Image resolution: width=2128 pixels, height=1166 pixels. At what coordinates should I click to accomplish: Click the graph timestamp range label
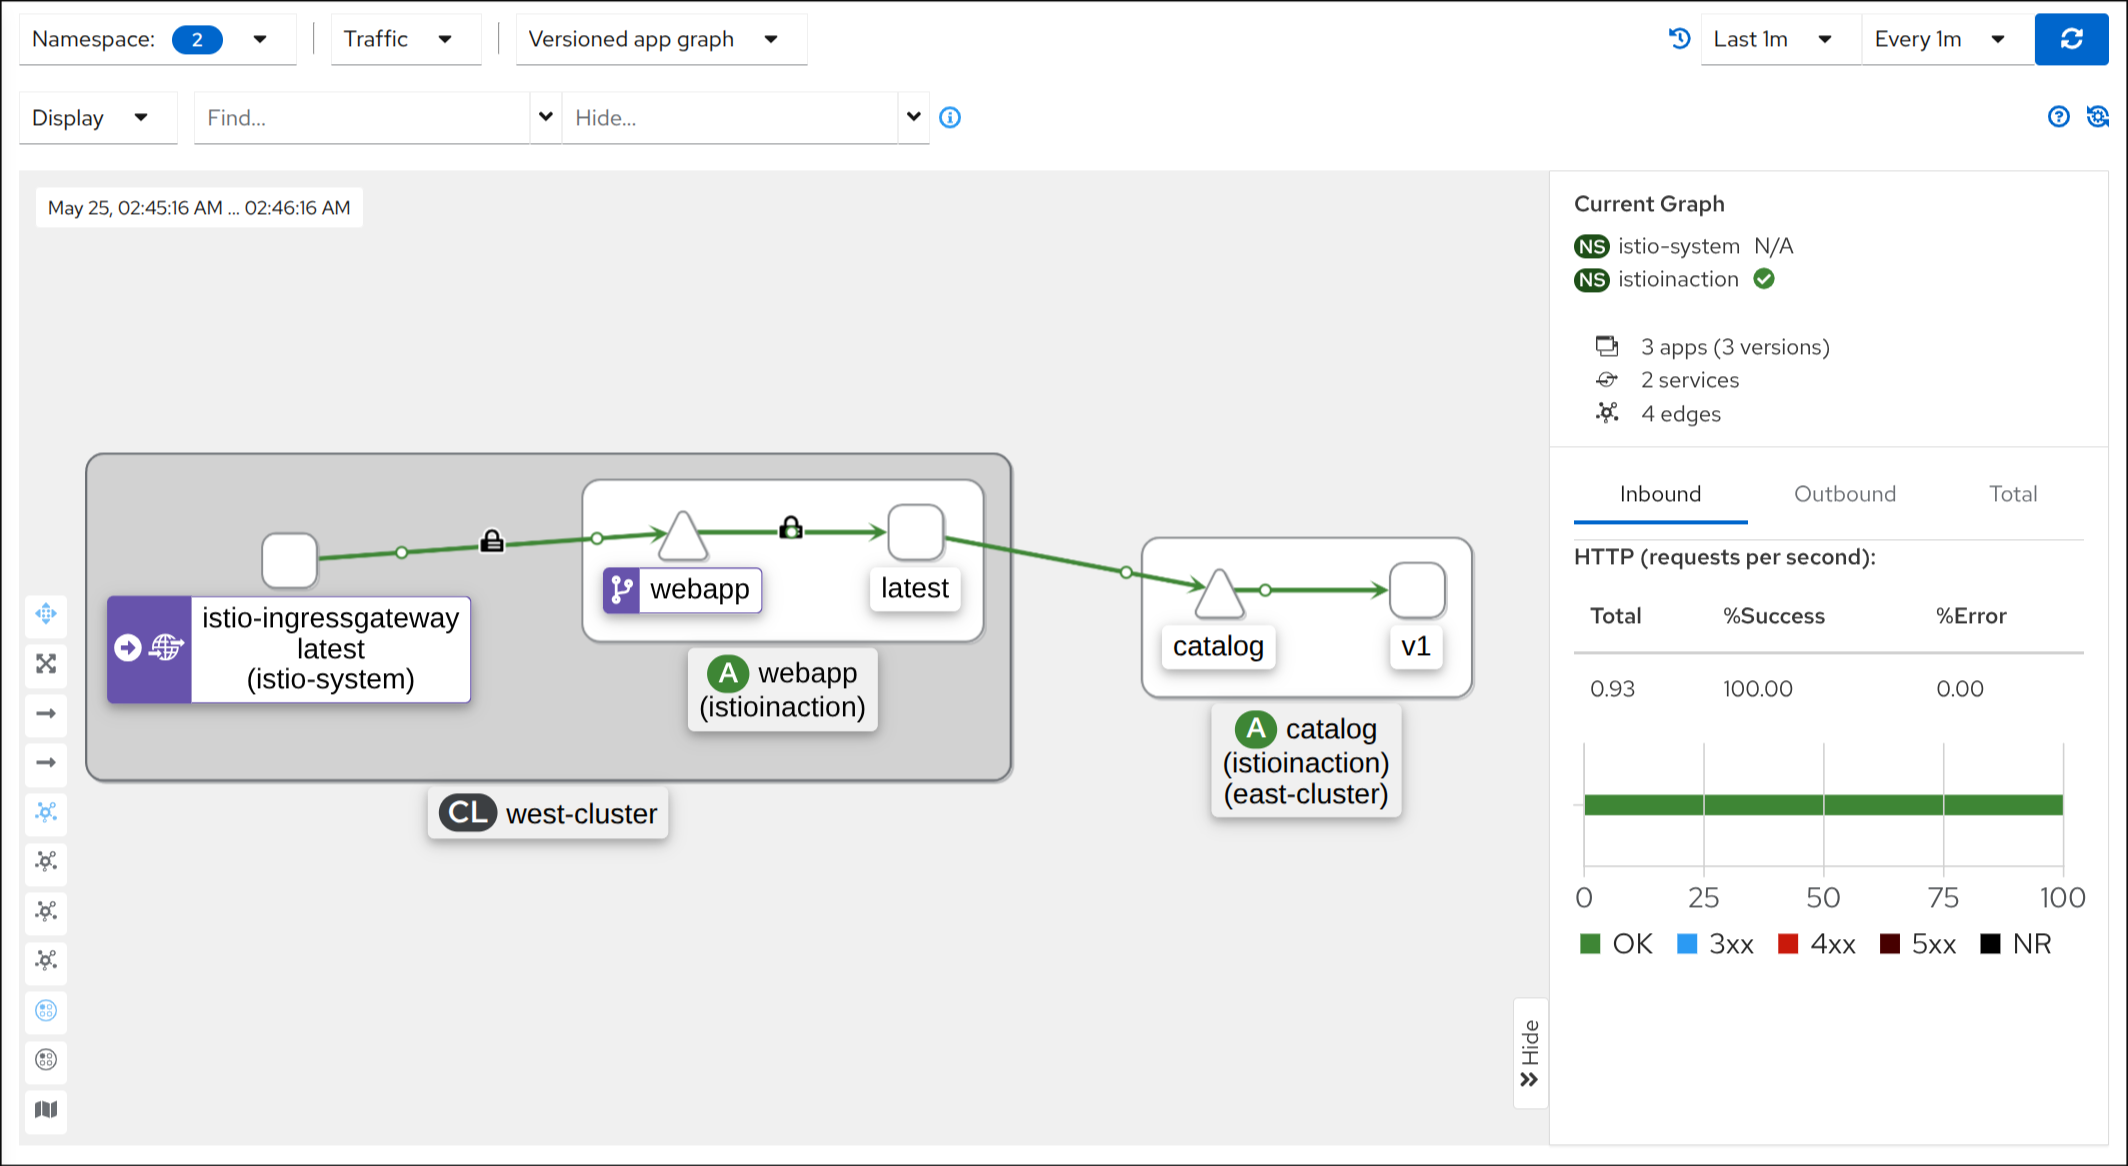pos(199,208)
